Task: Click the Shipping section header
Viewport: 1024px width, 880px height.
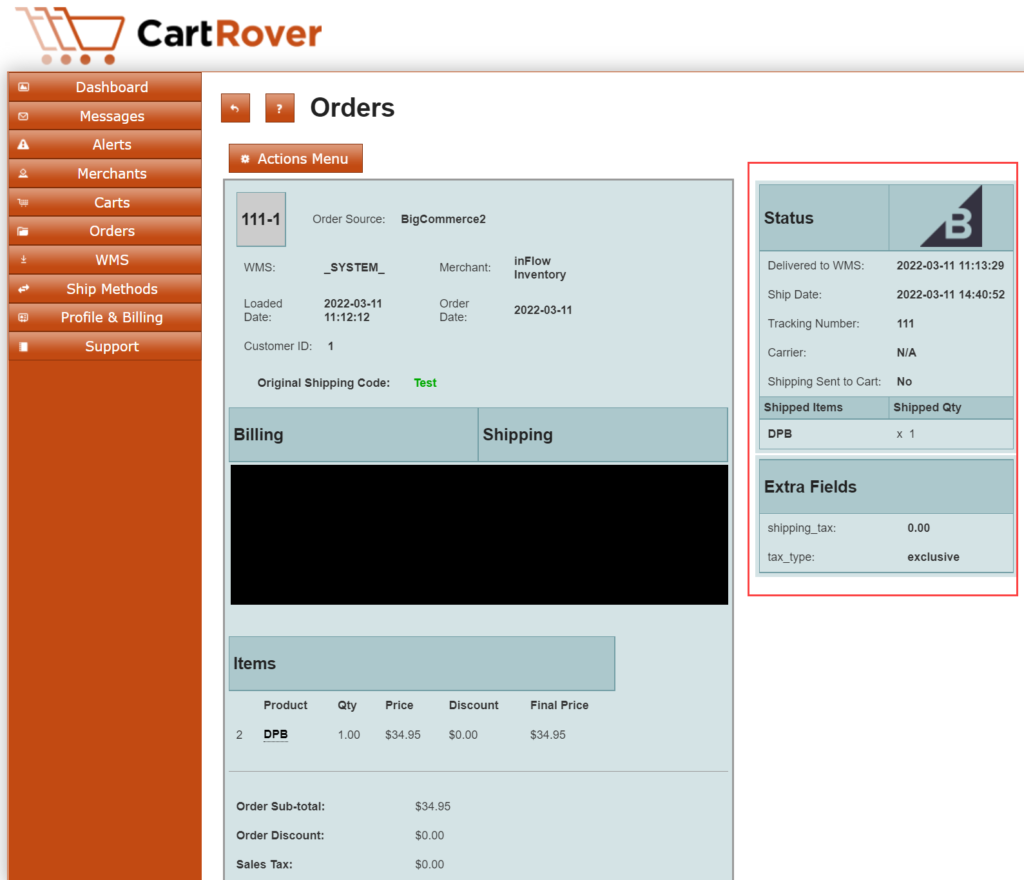Action: [x=603, y=435]
